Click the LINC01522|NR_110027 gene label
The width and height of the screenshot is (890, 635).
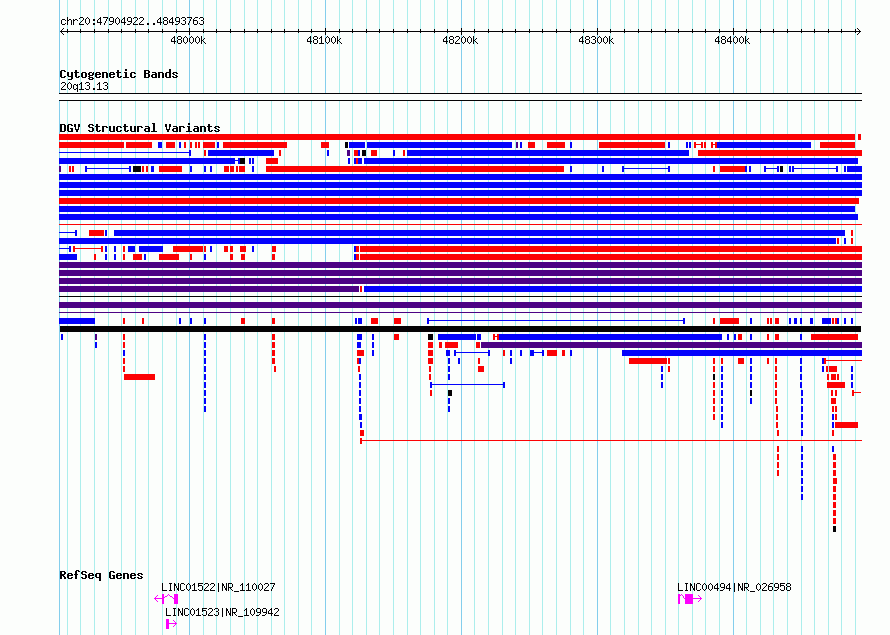click(x=218, y=587)
